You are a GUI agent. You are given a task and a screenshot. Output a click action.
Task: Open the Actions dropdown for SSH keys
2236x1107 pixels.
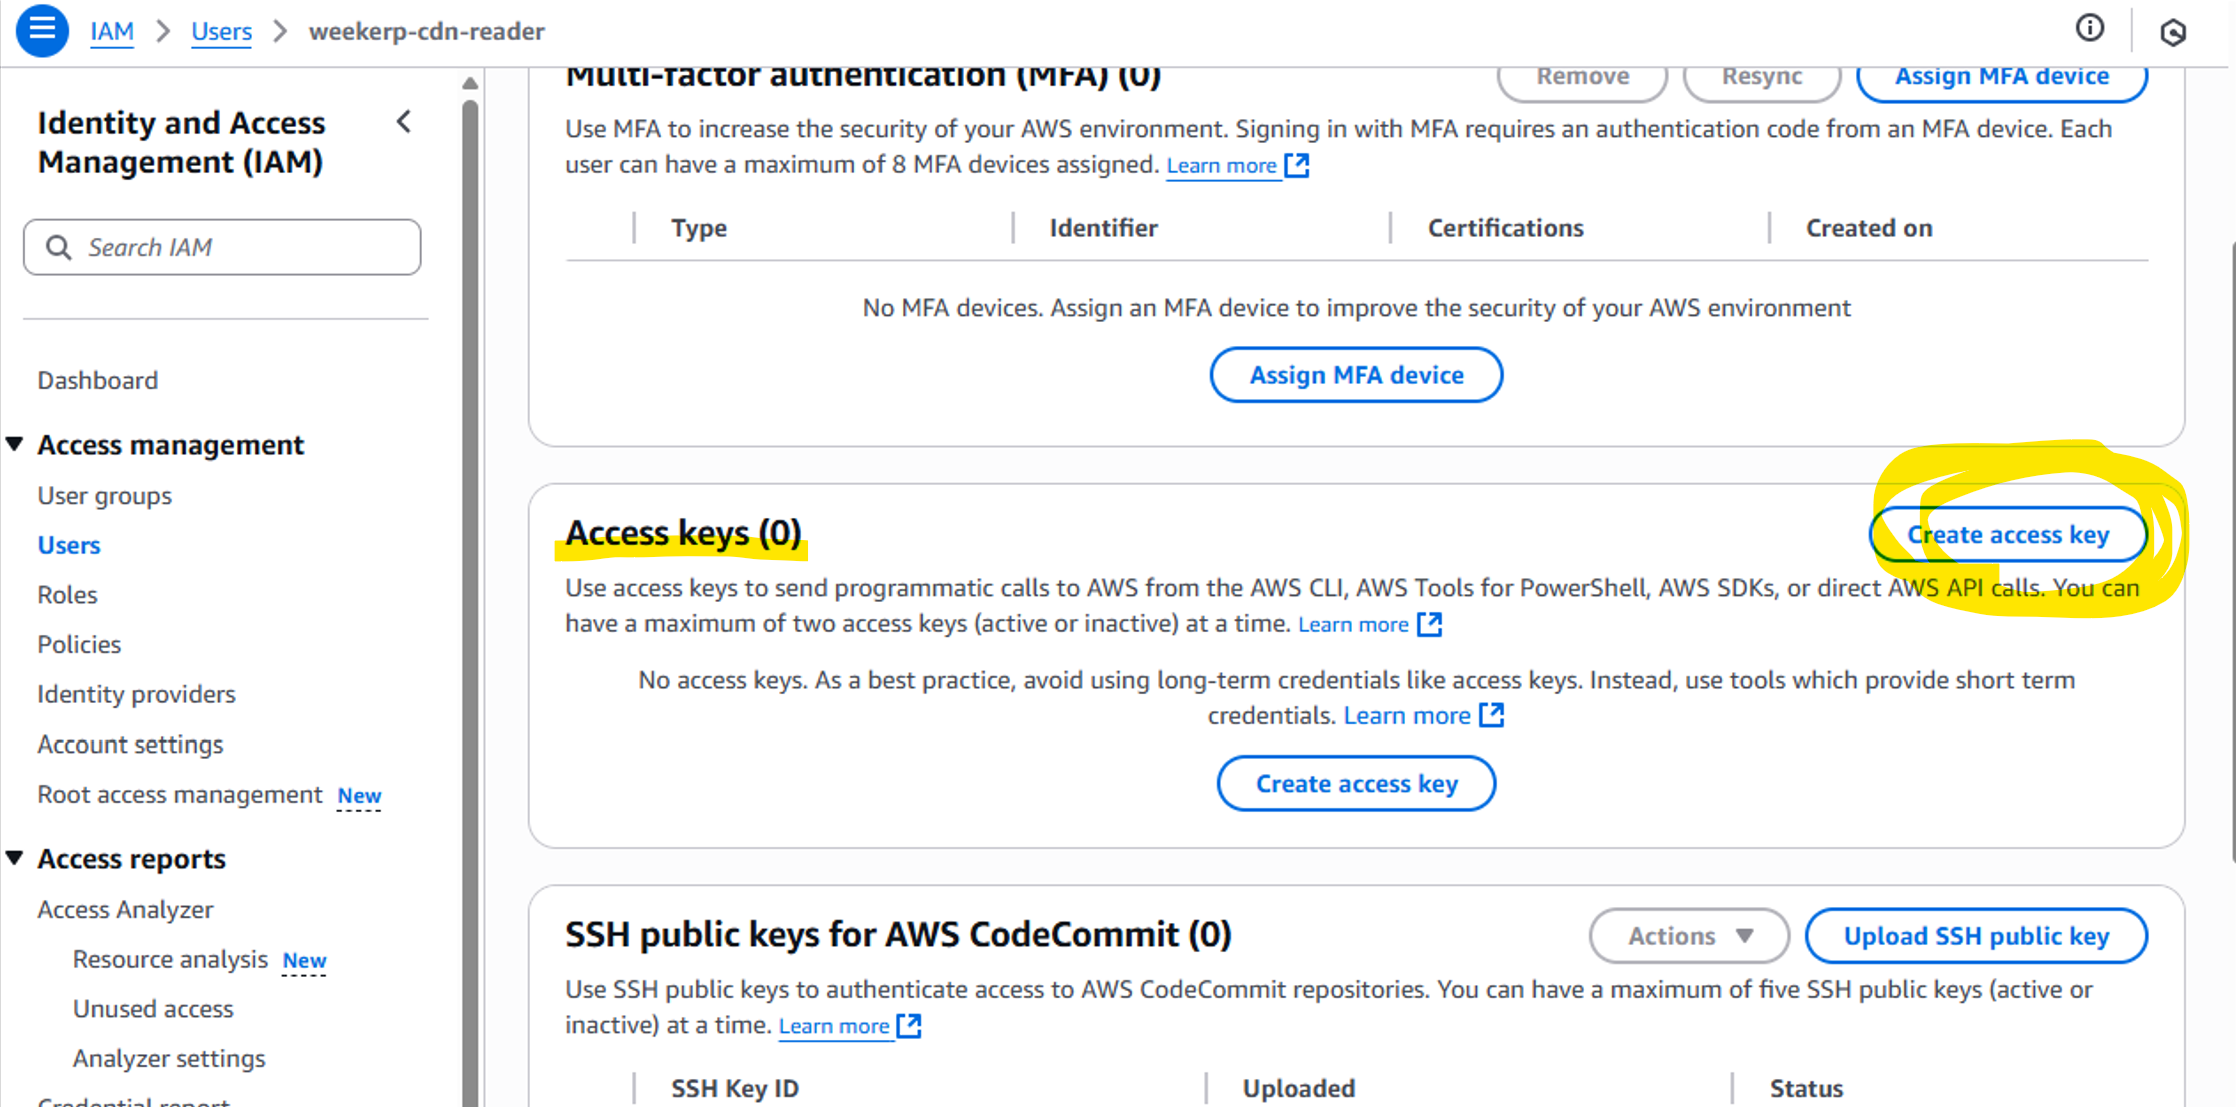[x=1689, y=936]
